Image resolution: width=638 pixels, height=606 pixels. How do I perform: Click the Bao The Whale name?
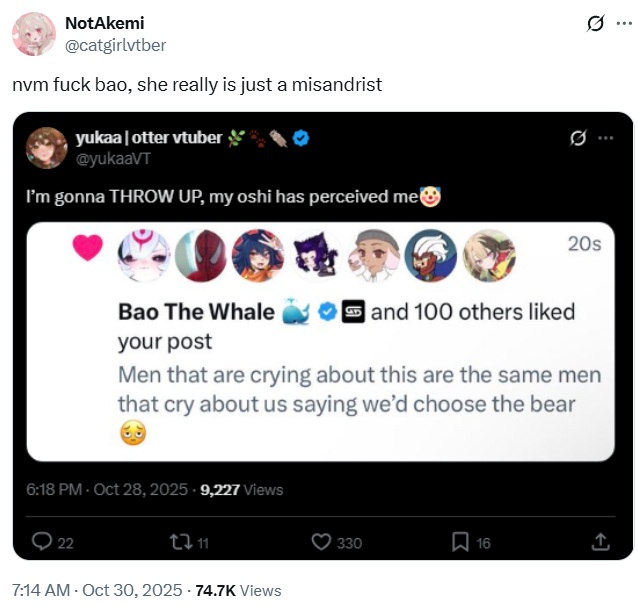196,312
